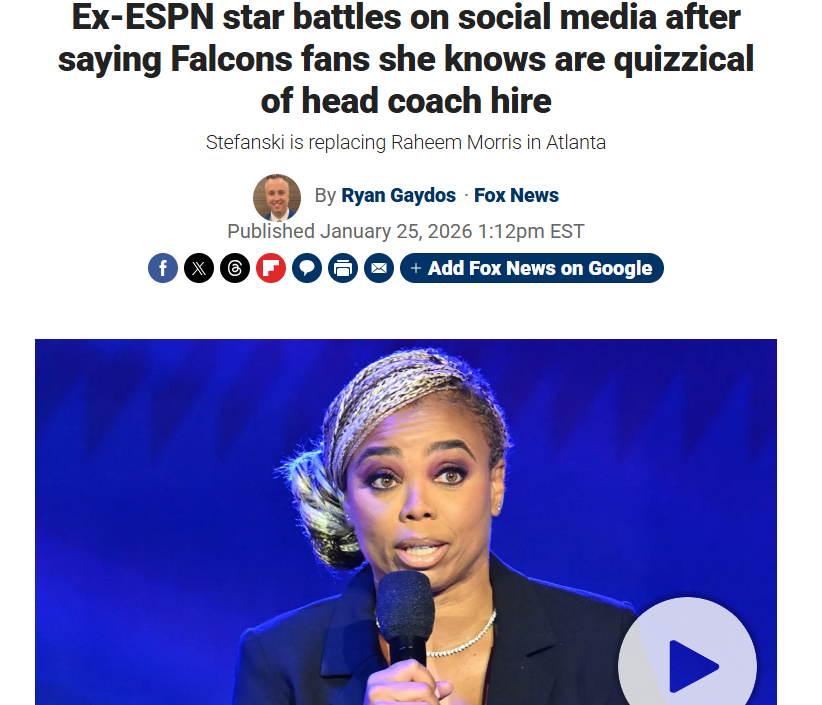
Task: Open the comments speech bubble icon
Action: (x=307, y=268)
